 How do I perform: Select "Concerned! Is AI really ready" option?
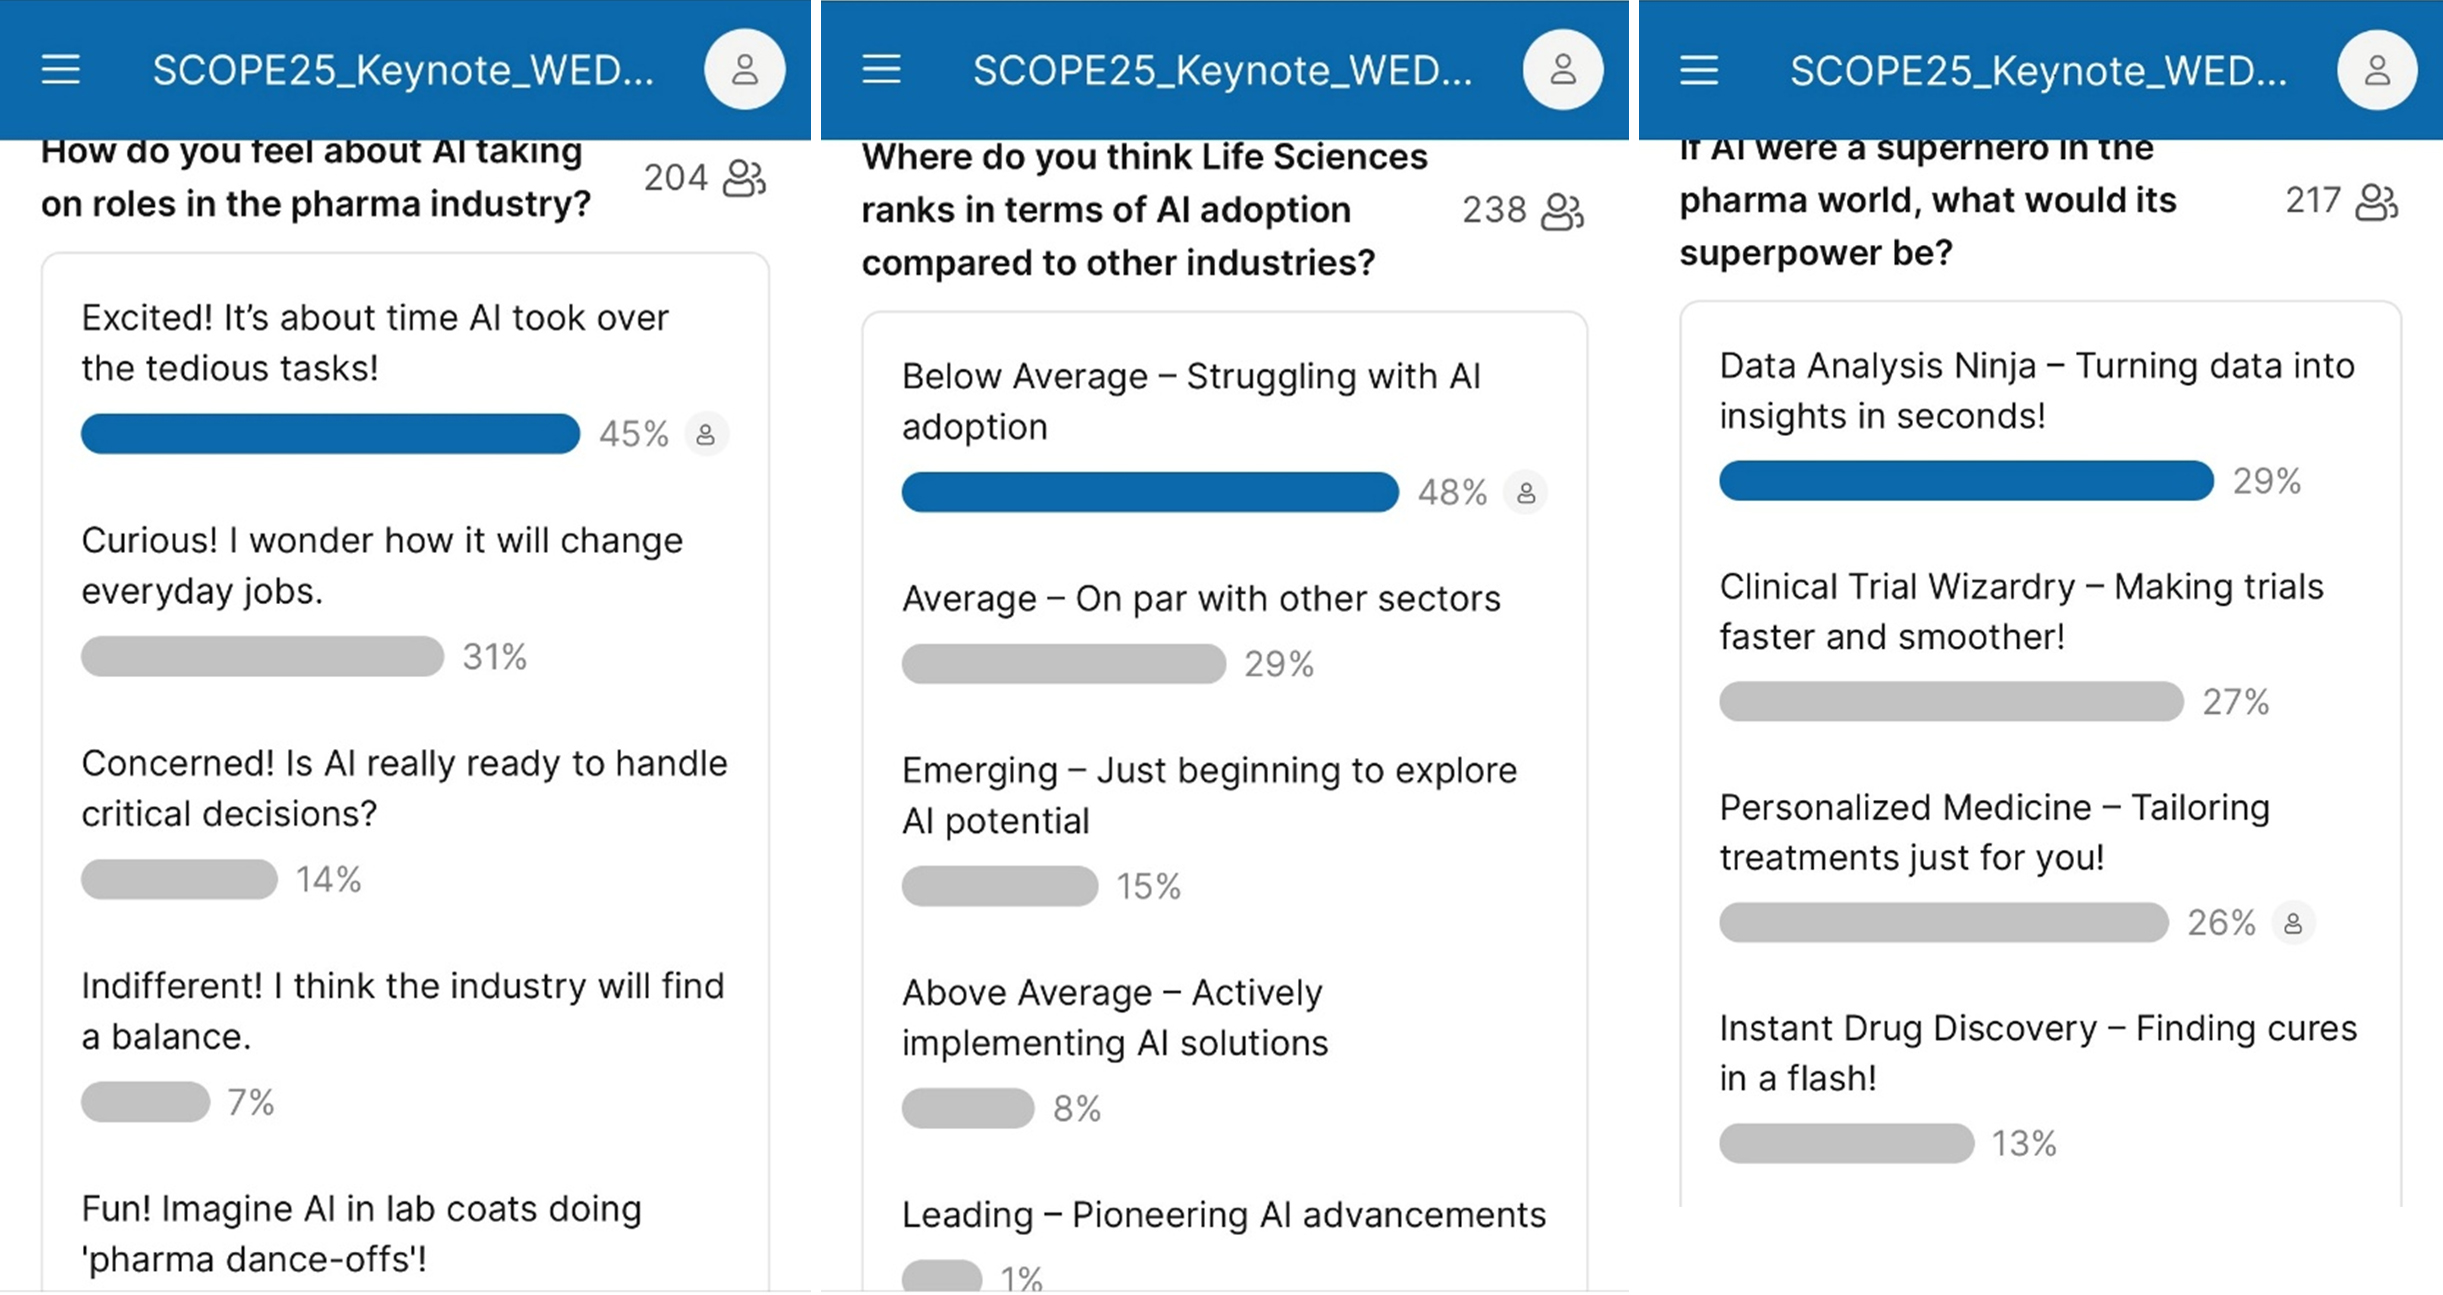coord(404,788)
